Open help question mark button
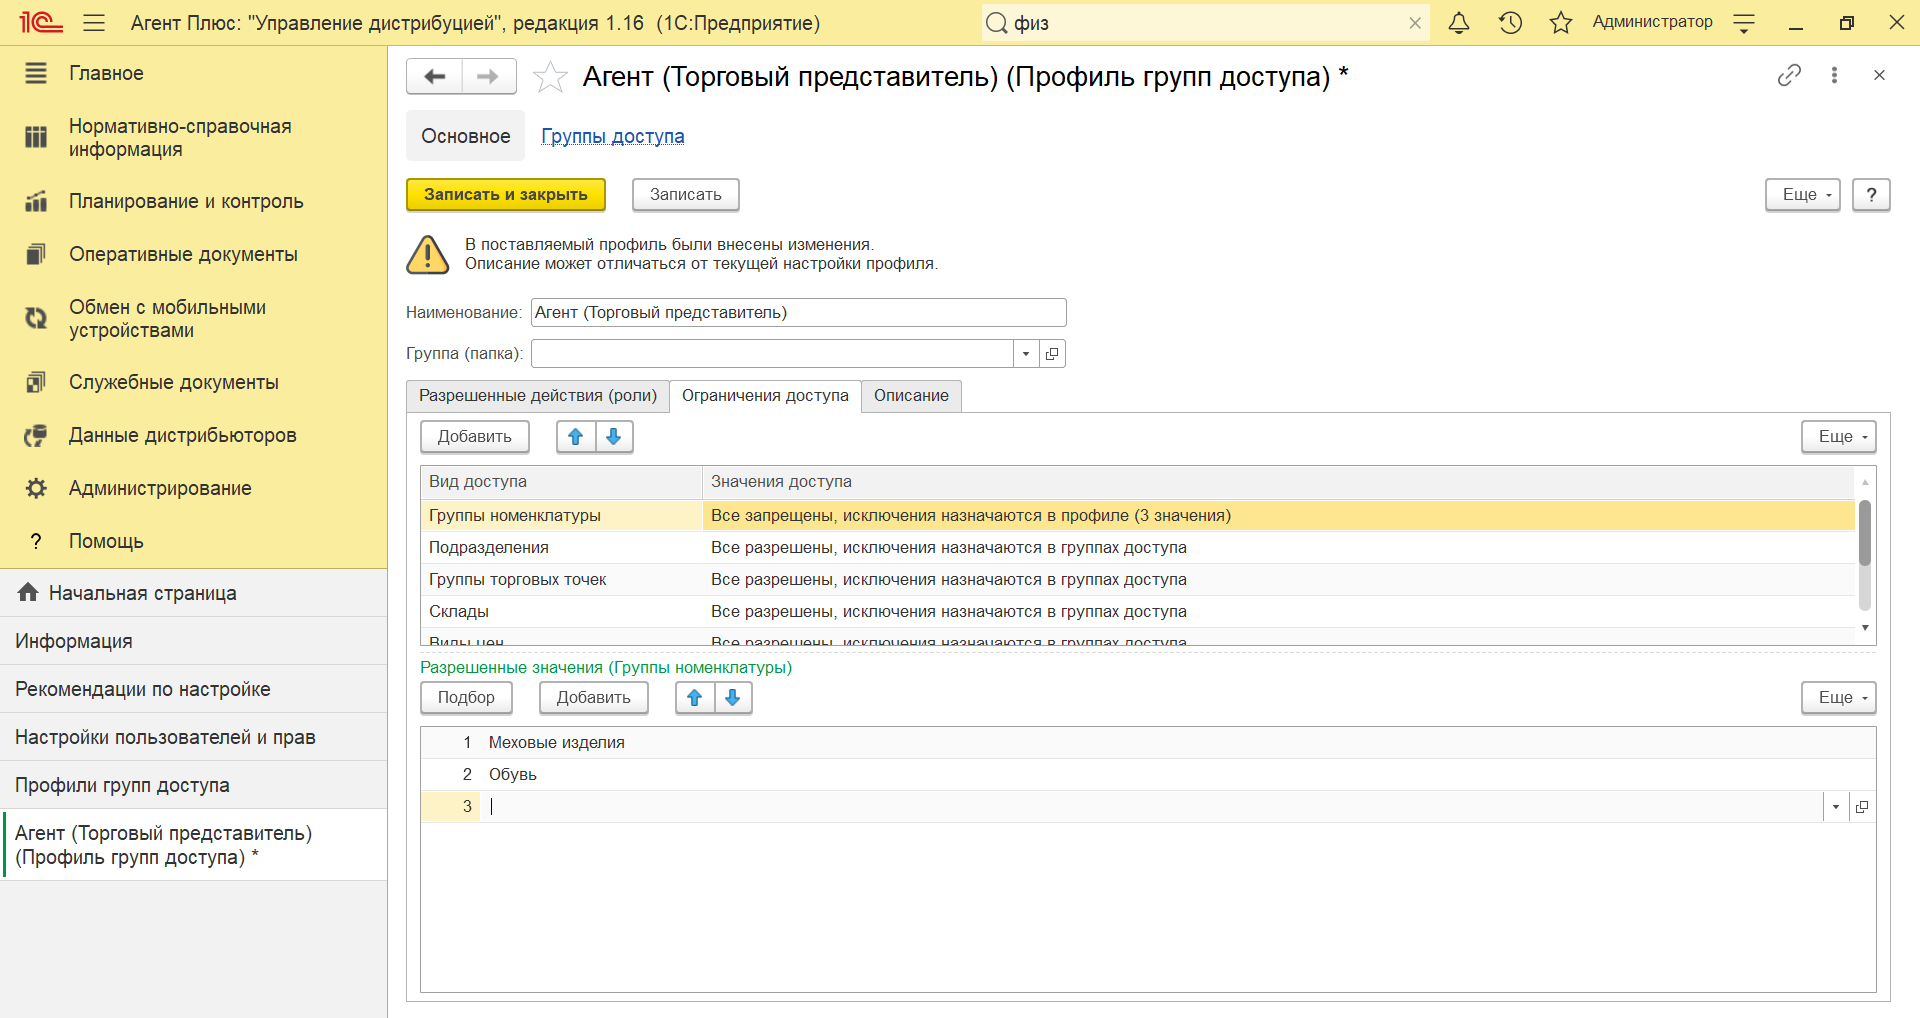Screen dimensions: 1920x1018 click(x=1871, y=195)
